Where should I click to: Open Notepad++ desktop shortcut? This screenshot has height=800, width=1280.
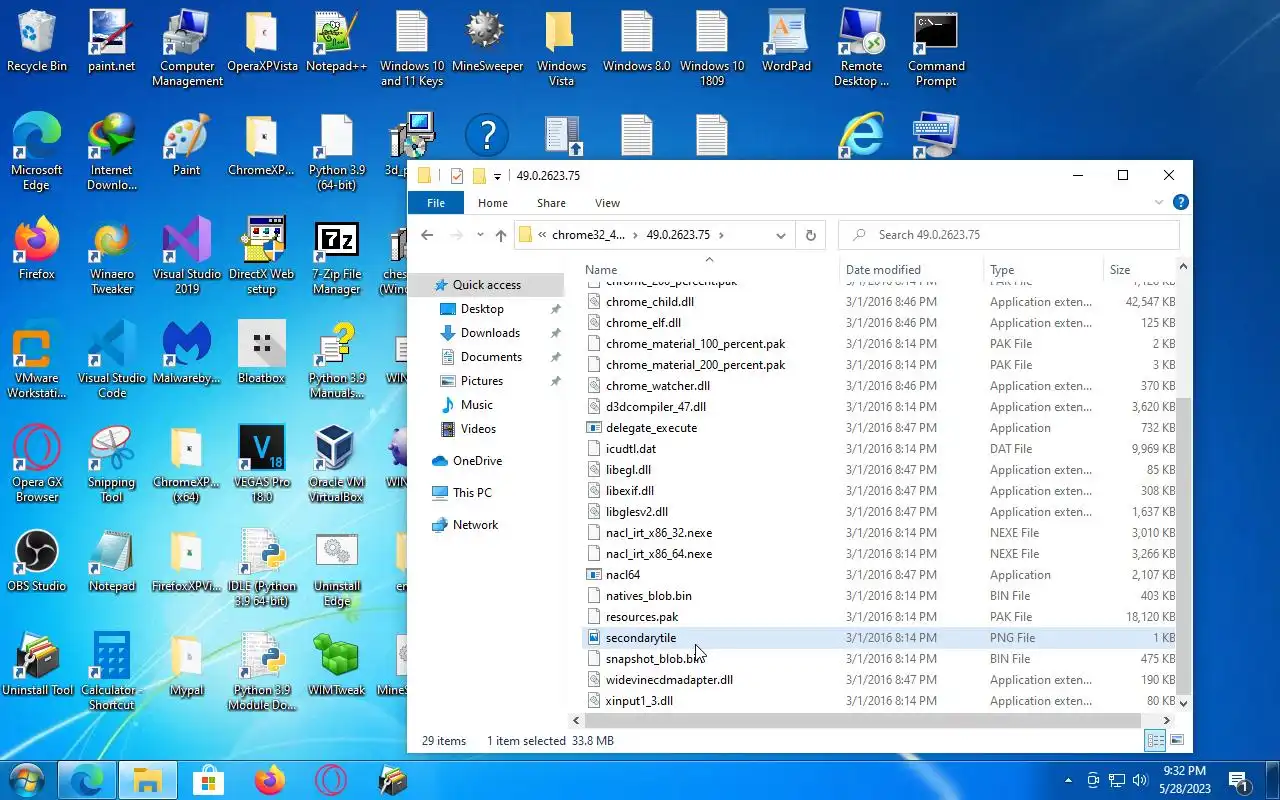tap(337, 42)
